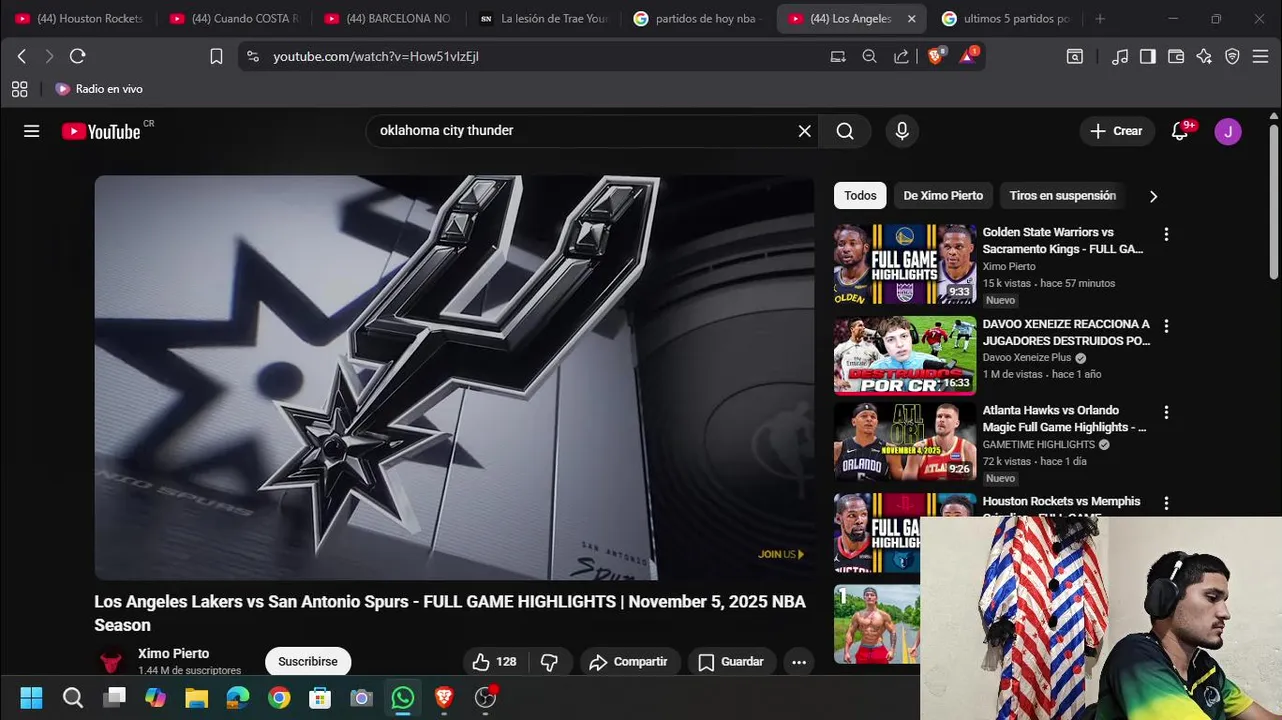Open Brave Wallet icon

tap(1176, 57)
